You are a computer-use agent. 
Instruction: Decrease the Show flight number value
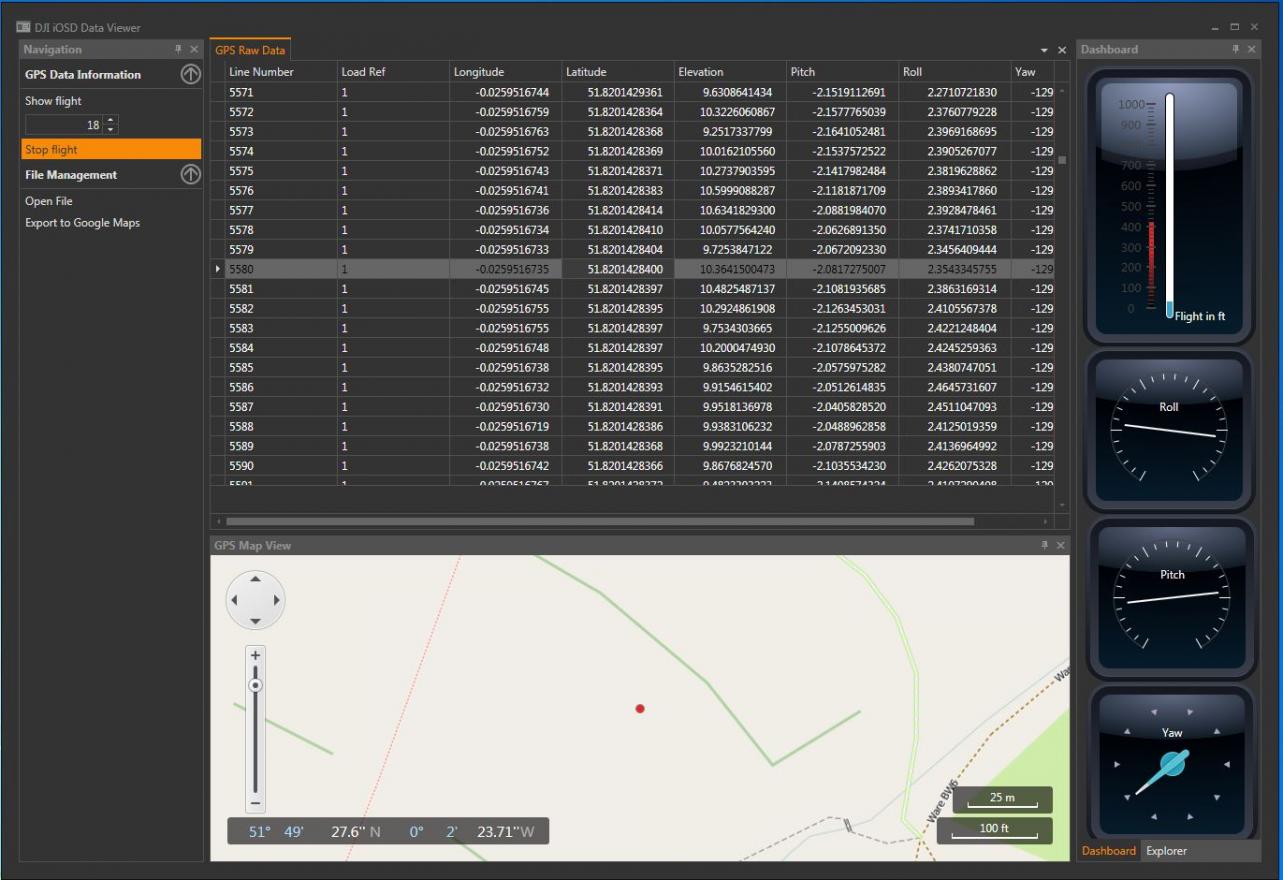(110, 130)
